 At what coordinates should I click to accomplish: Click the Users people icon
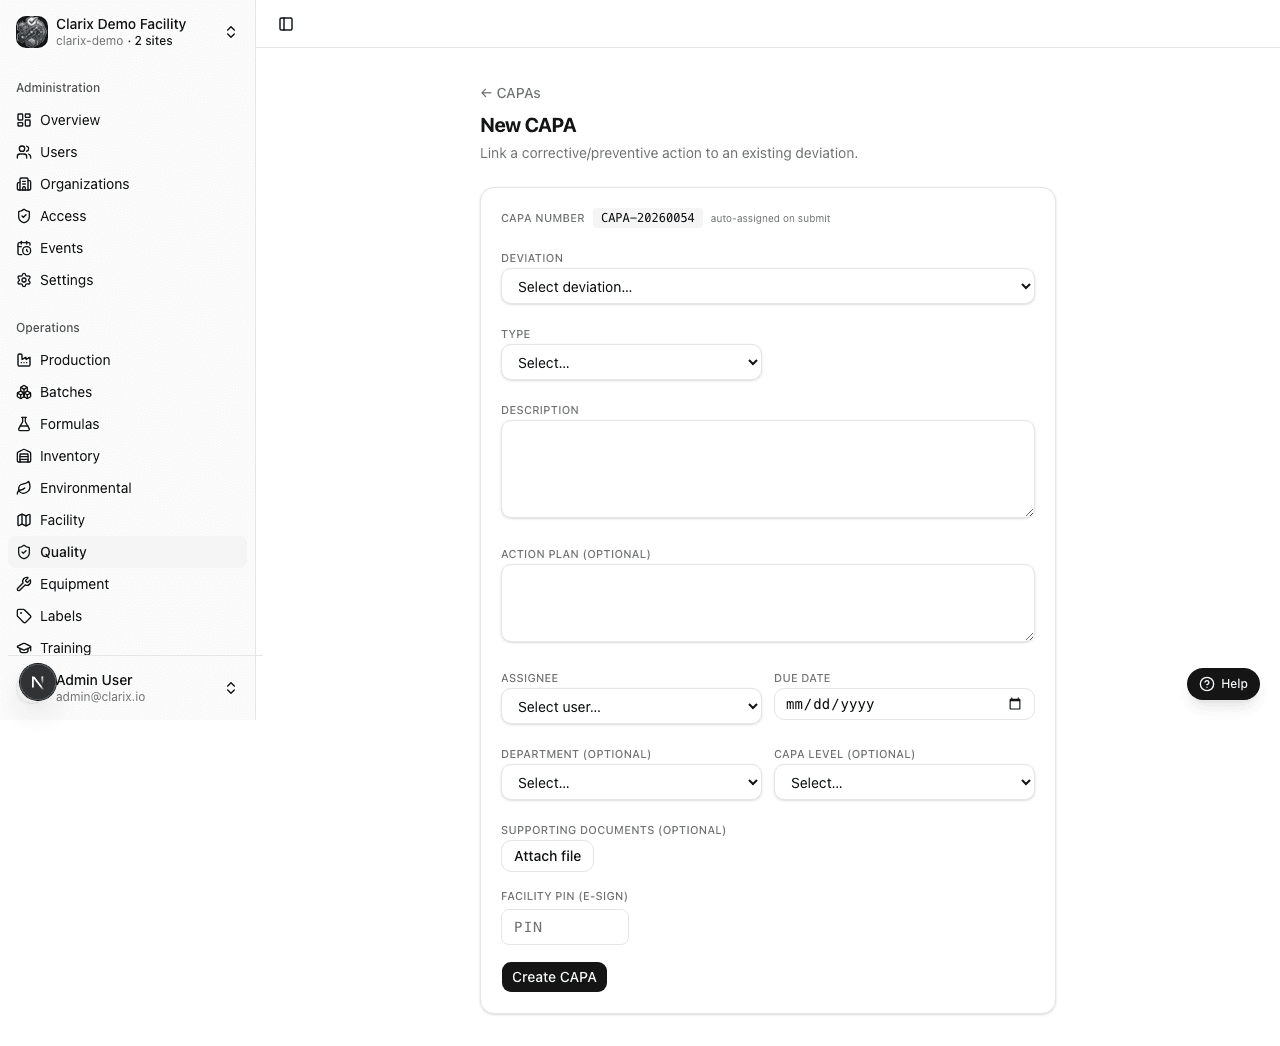[24, 152]
